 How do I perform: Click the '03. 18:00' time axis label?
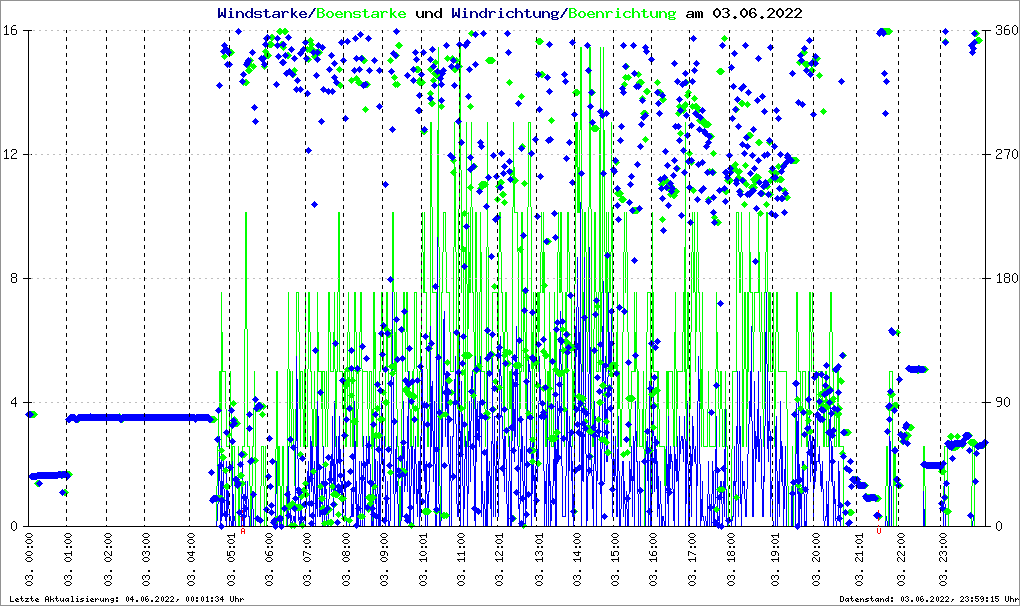click(731, 559)
